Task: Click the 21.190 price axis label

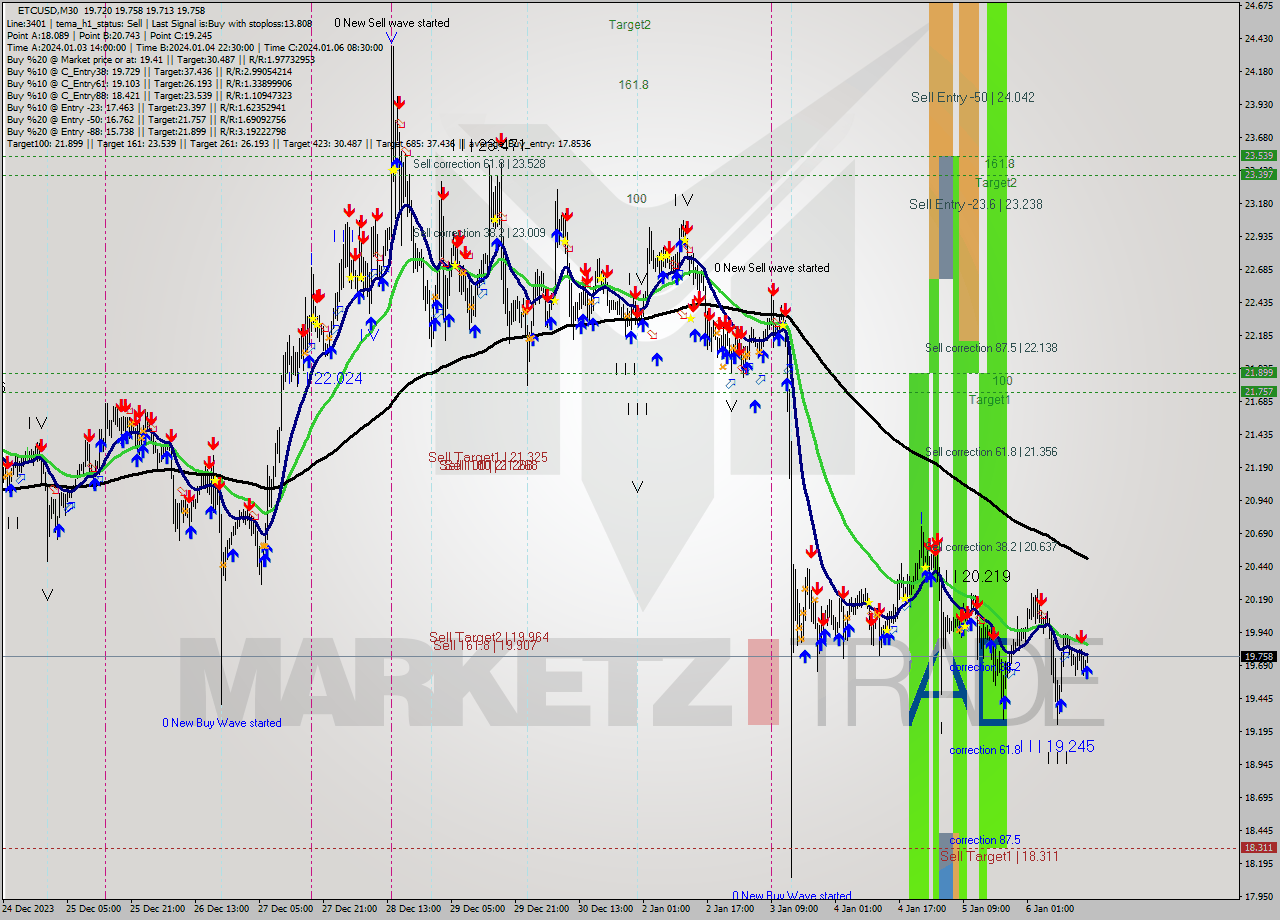Action: 1258,468
